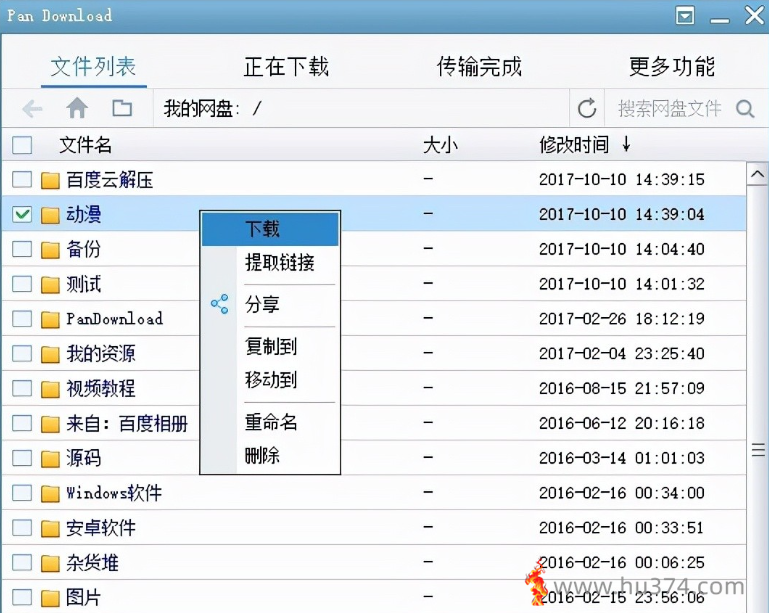Image resolution: width=769 pixels, height=613 pixels.
Task: Sort by the 大小 column header
Action: (440, 145)
